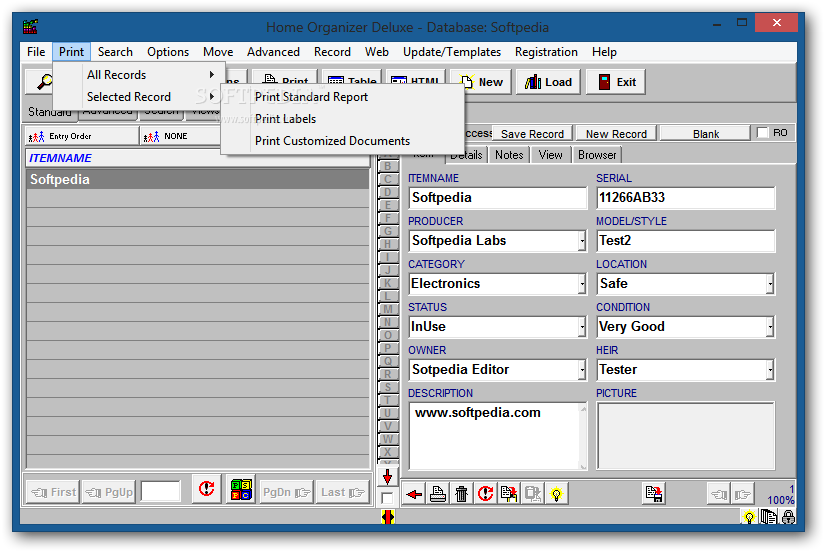Click the red refresh icon under the record list
Viewport: 825px width, 552px height.
point(207,489)
